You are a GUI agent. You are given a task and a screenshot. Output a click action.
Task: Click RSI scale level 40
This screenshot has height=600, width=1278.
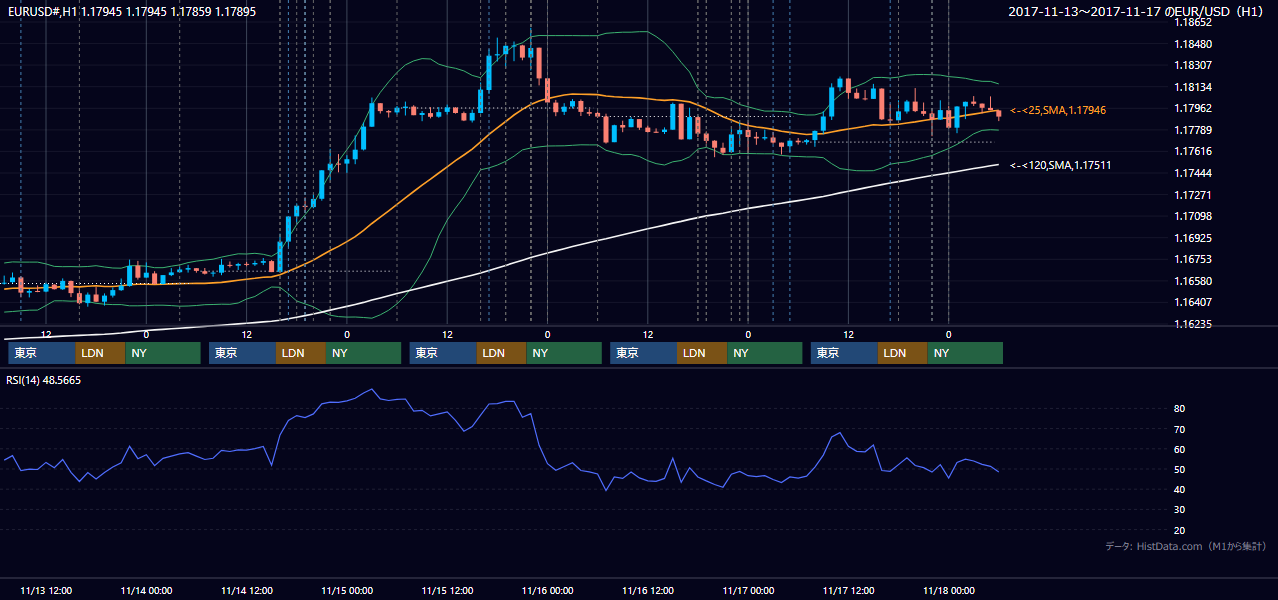(1180, 489)
